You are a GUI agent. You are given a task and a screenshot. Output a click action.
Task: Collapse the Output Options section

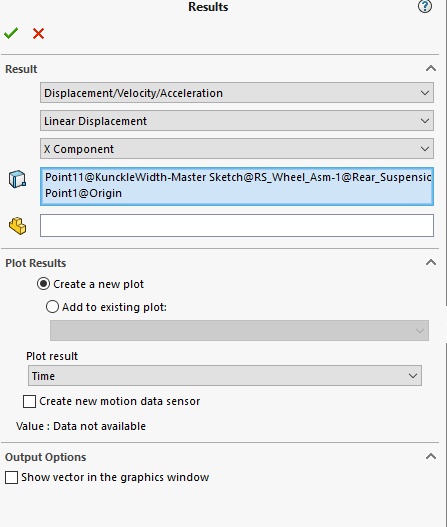click(x=431, y=456)
